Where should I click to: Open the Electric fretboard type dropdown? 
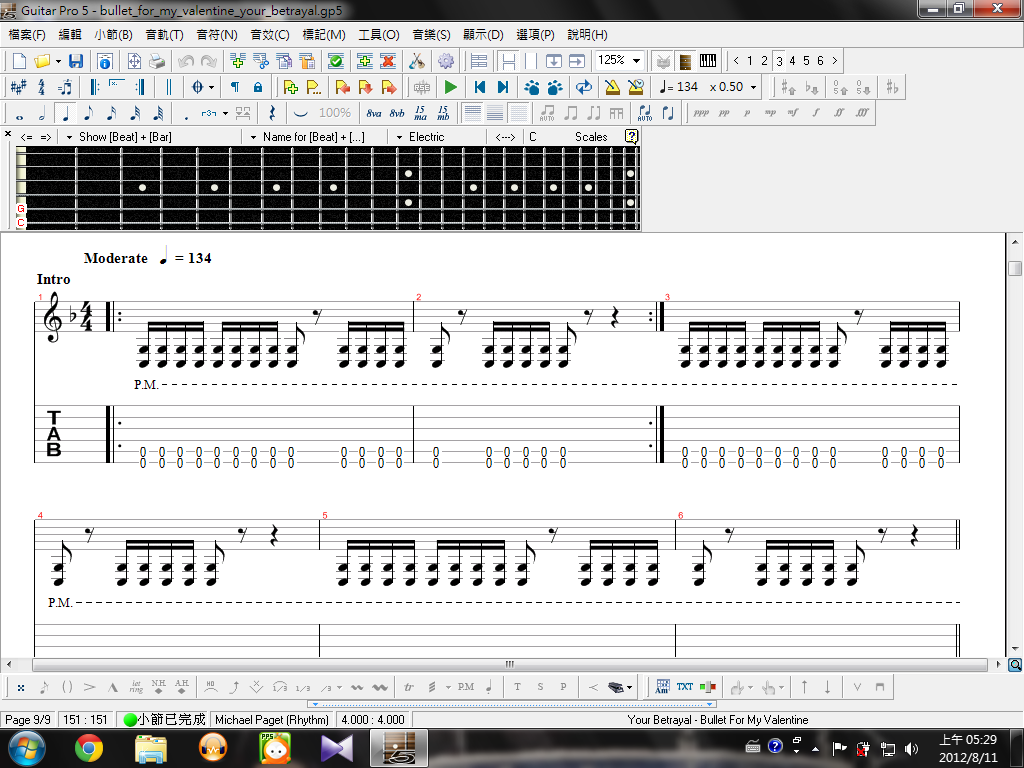tap(399, 137)
